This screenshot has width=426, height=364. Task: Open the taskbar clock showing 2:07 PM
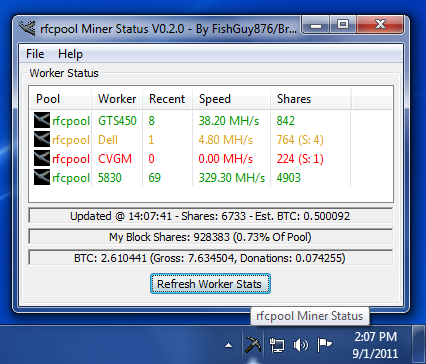[375, 345]
